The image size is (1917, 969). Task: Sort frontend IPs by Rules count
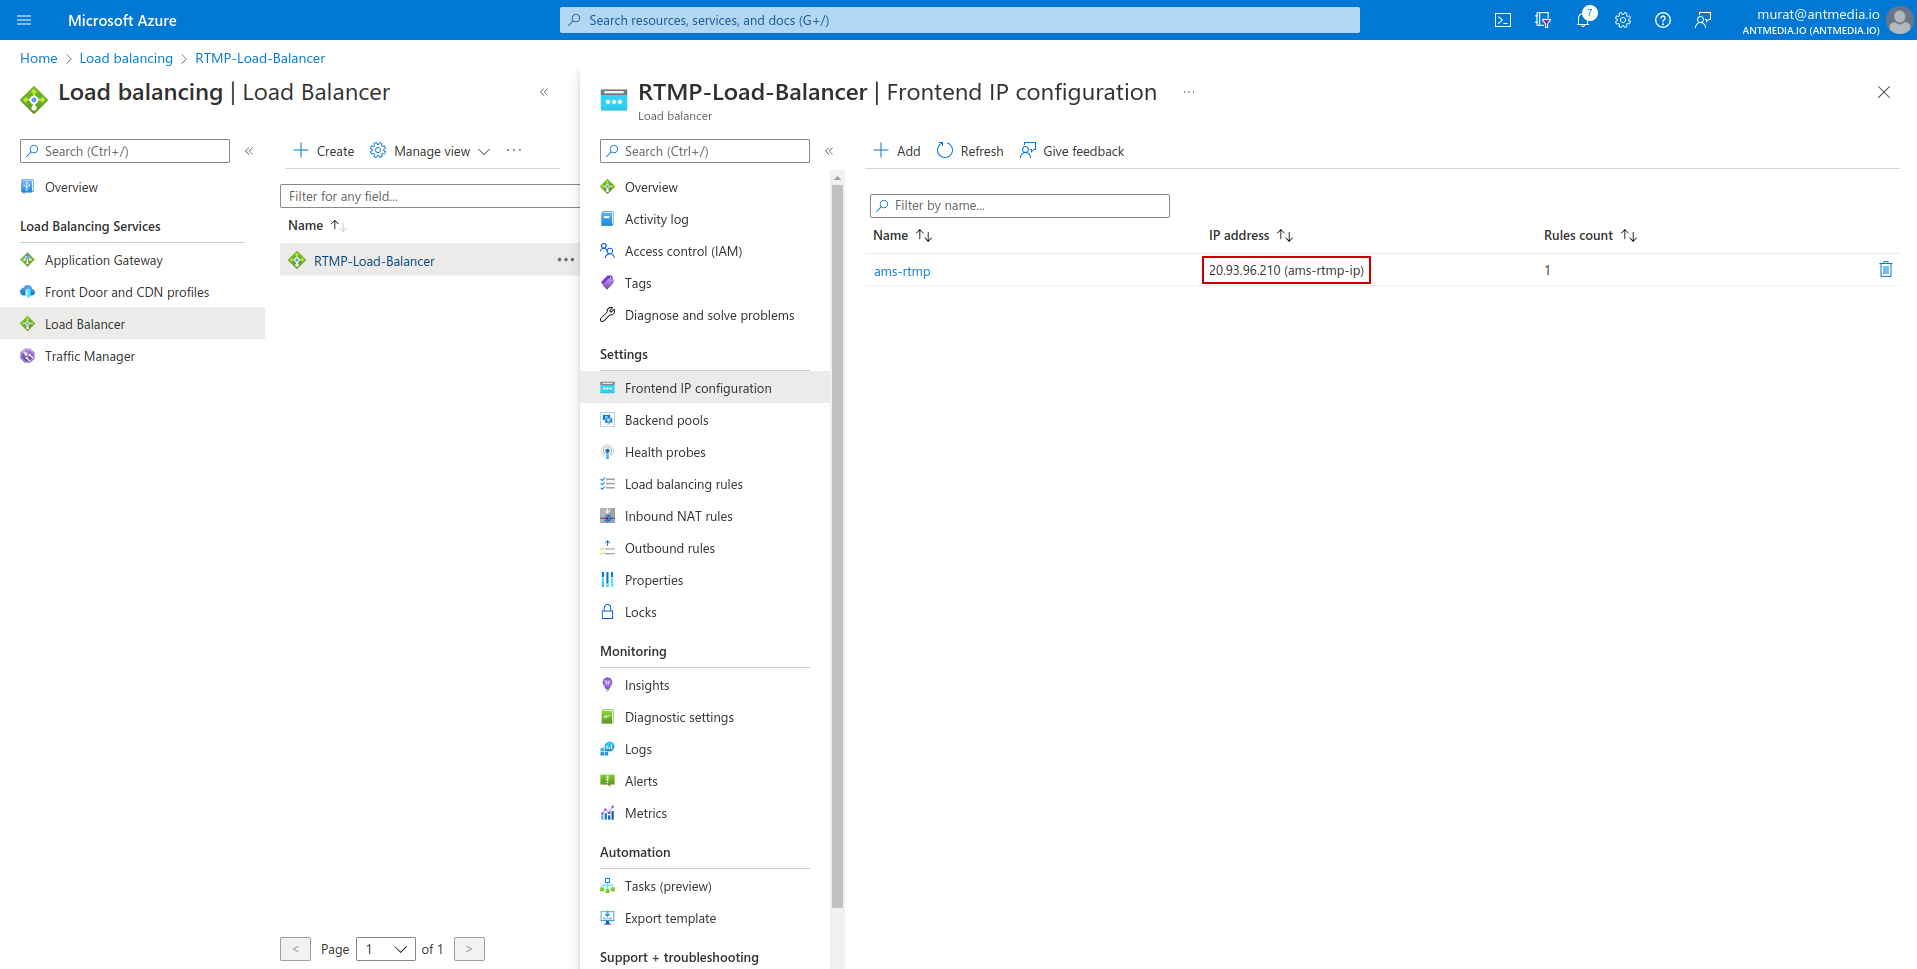point(1590,235)
